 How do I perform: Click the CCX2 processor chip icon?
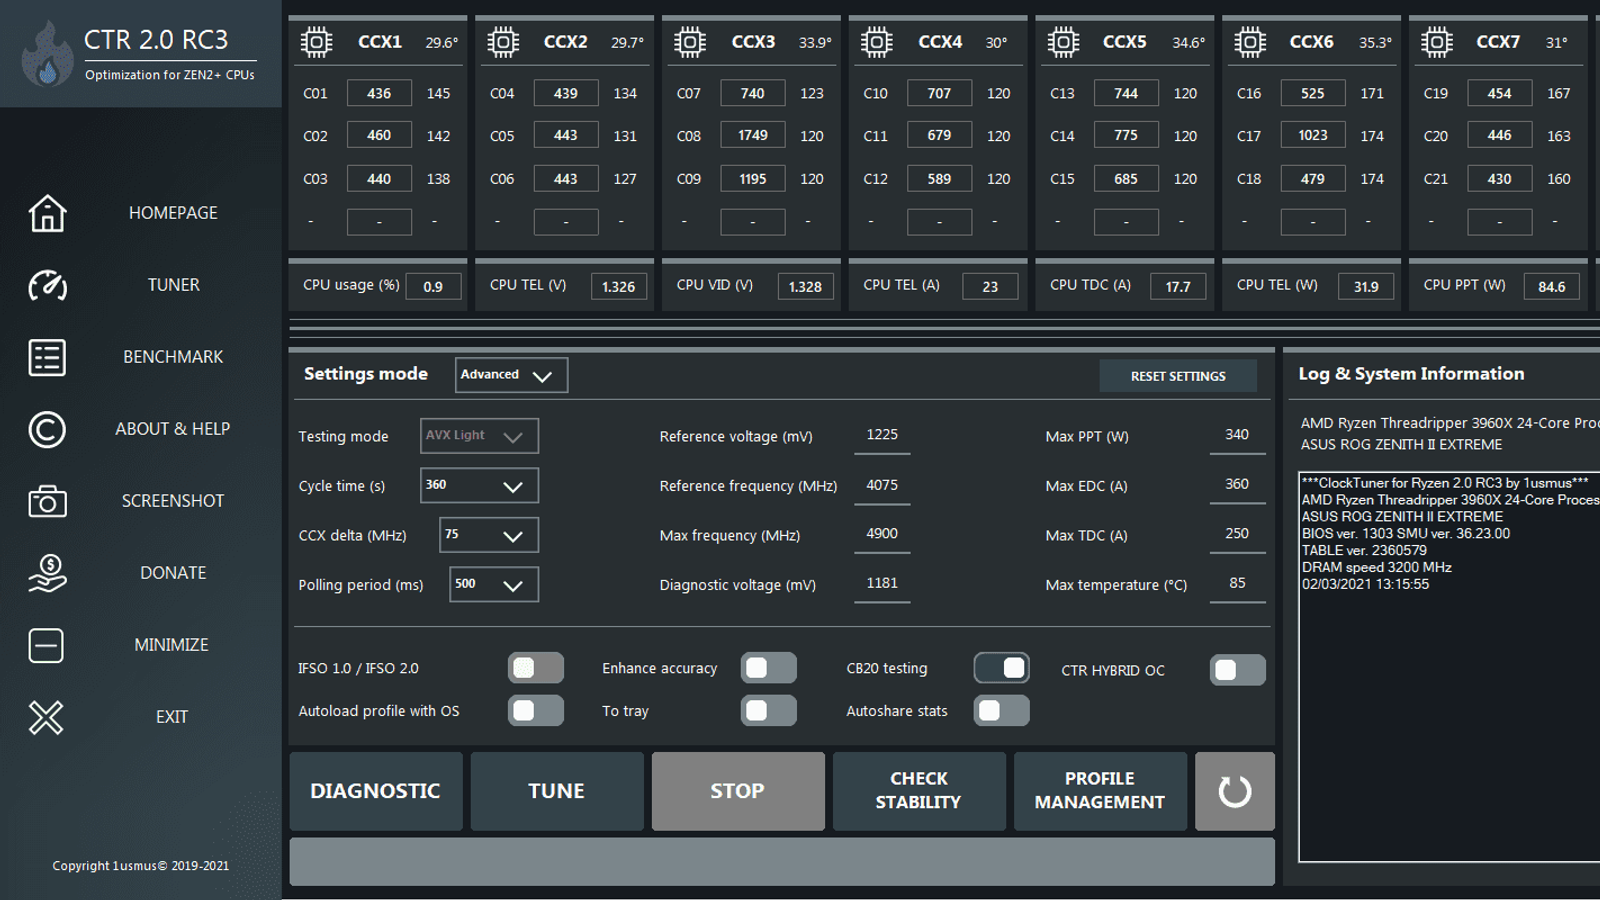[503, 42]
